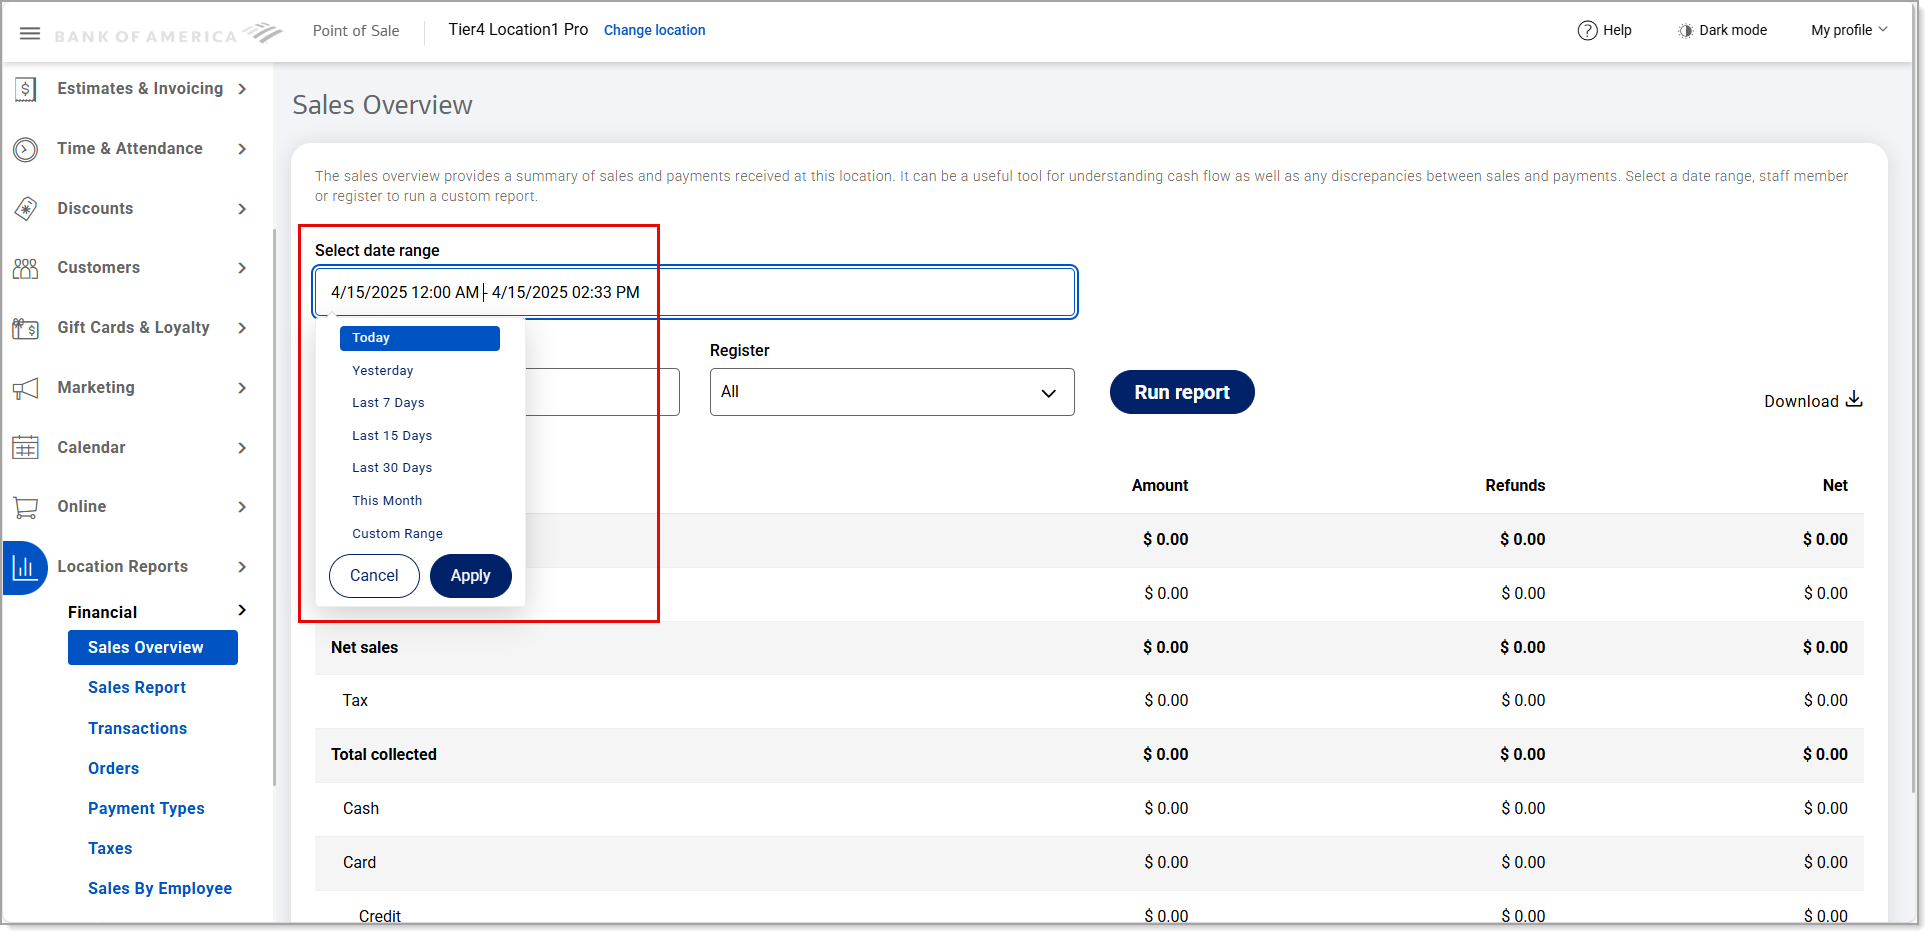
Task: Choose Last 30 Days preset
Action: (392, 468)
